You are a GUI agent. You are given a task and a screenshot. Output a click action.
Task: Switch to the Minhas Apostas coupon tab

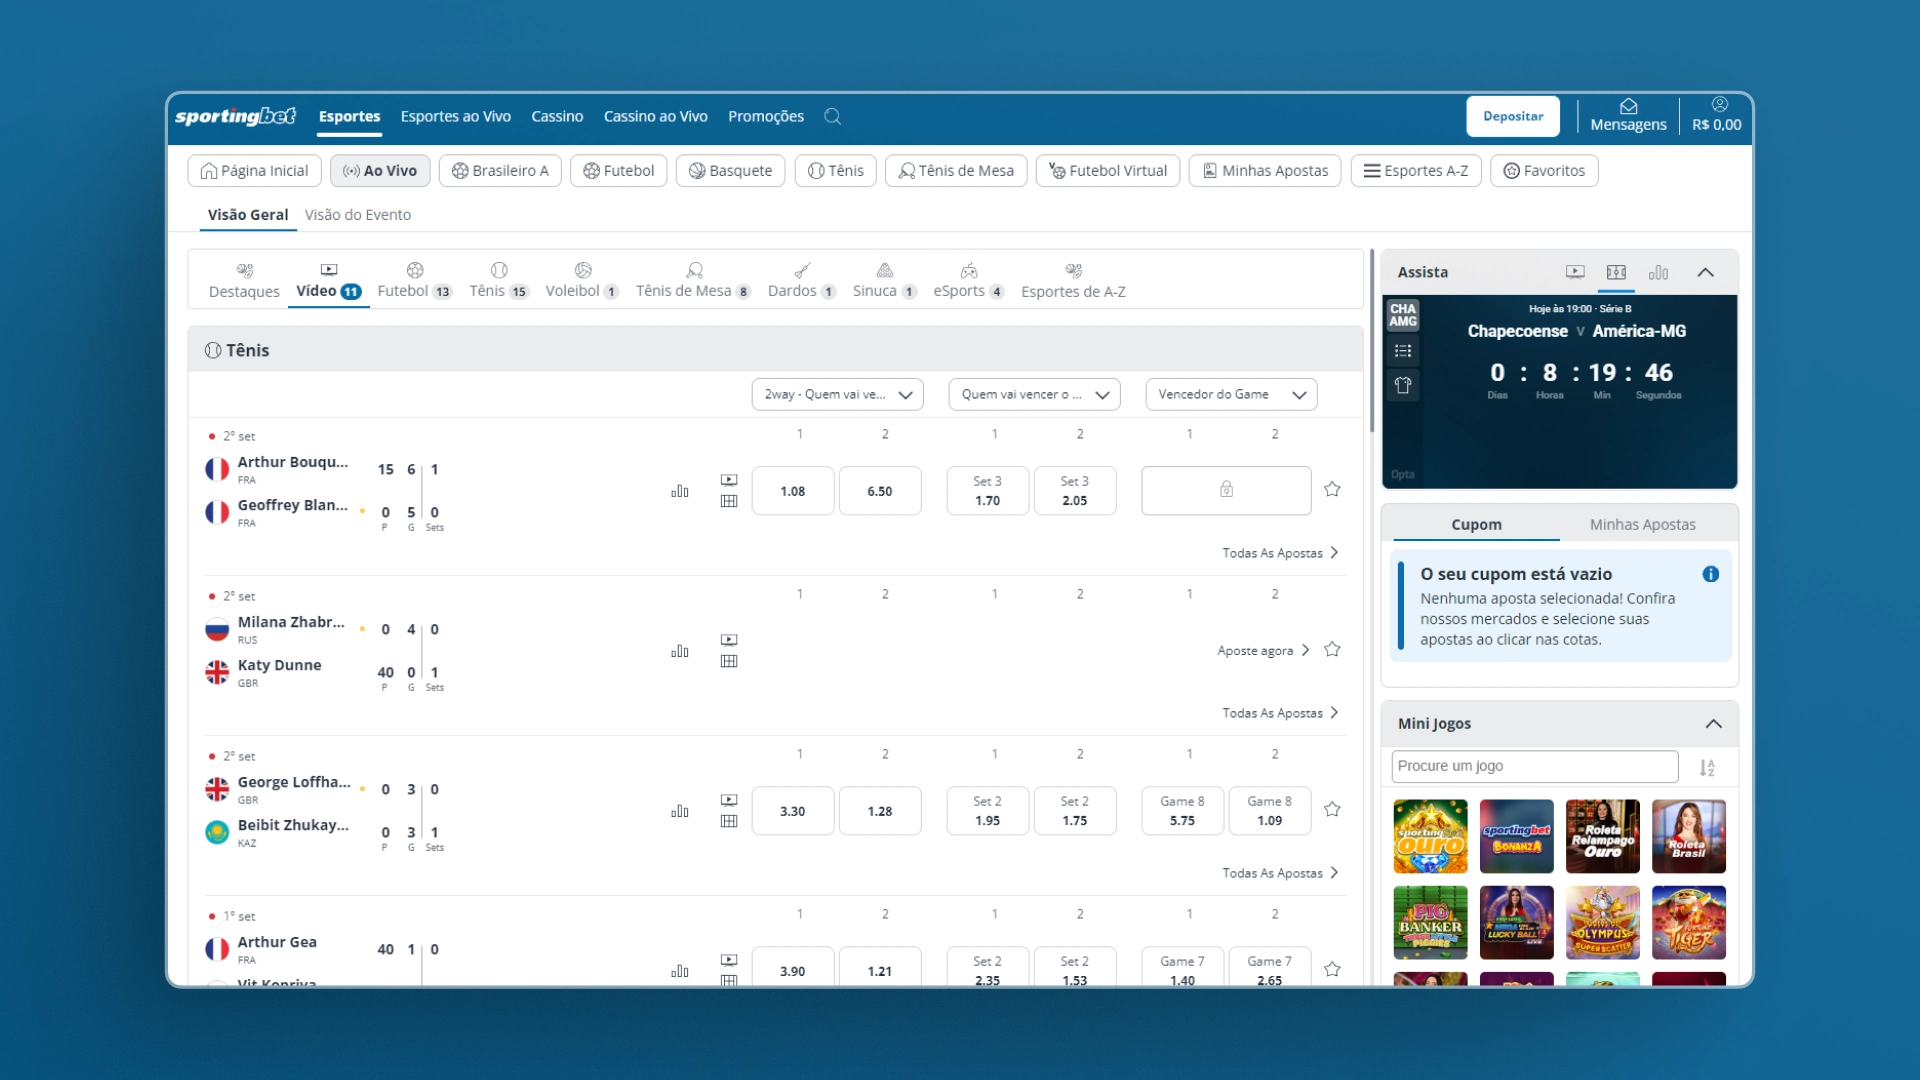pos(1642,524)
